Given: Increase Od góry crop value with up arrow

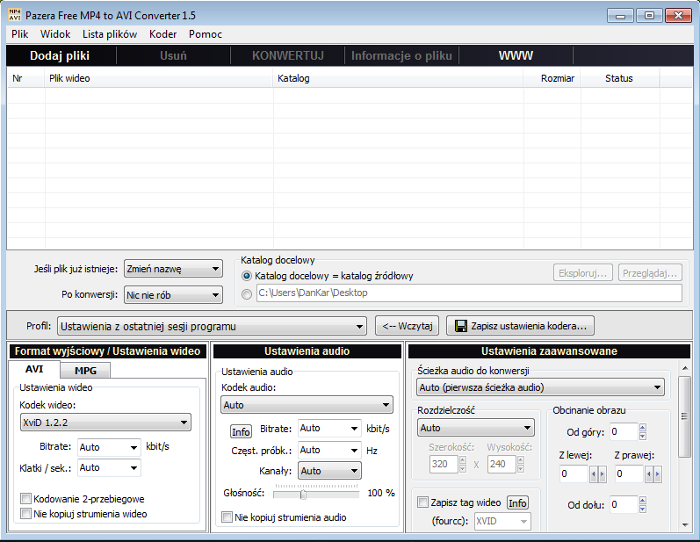Looking at the screenshot, I should pos(642,428).
